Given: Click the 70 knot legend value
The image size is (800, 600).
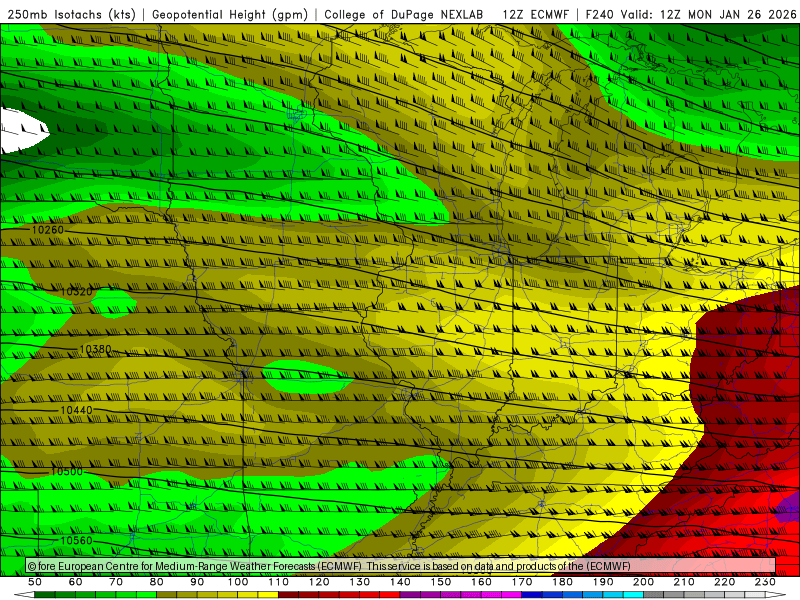Looking at the screenshot, I should tap(116, 582).
